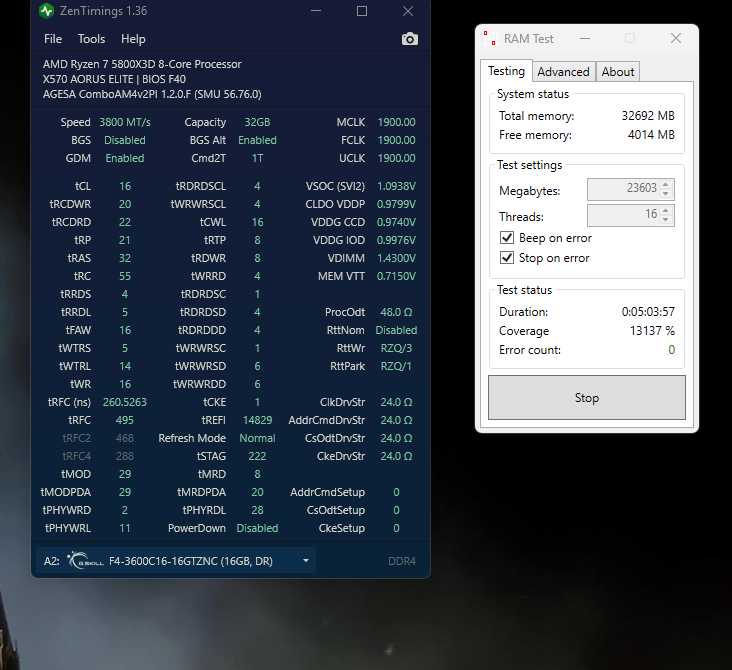Click the Error count value 0
This screenshot has width=732, height=670.
tap(671, 350)
